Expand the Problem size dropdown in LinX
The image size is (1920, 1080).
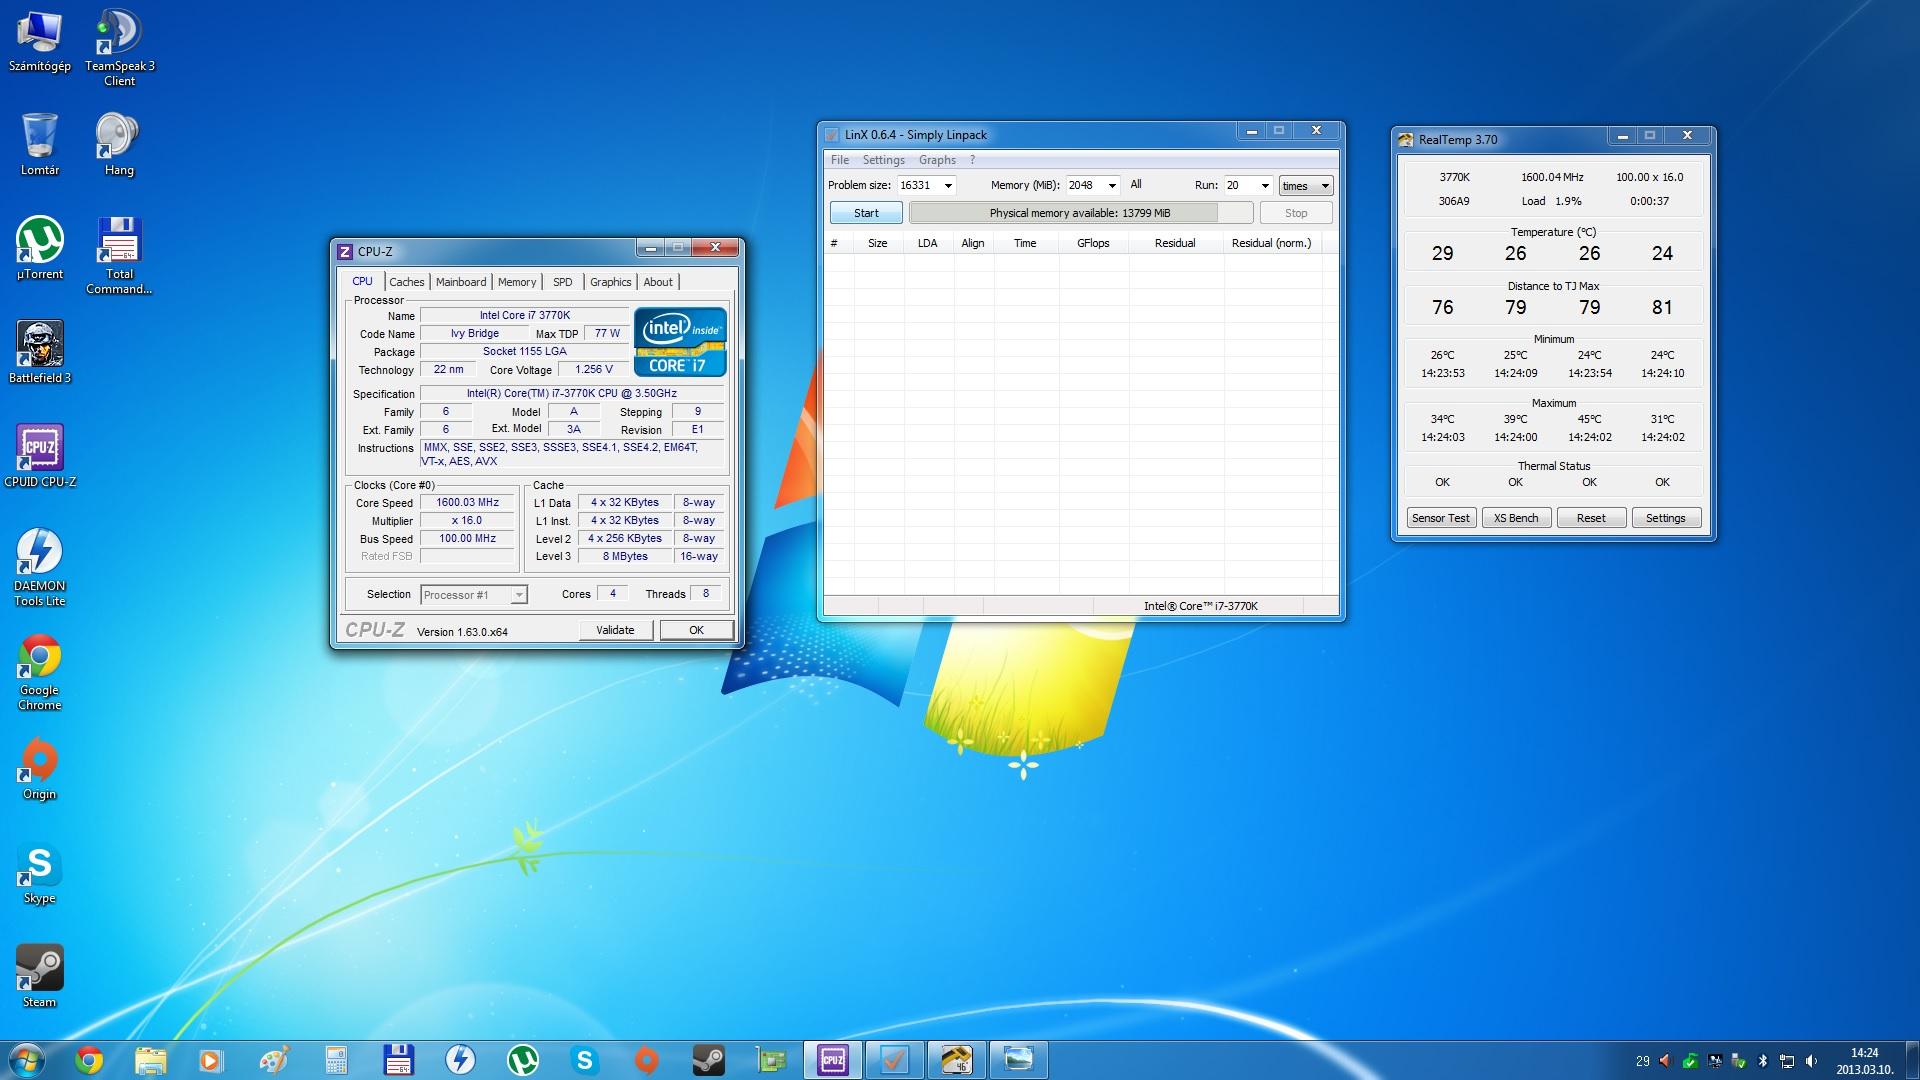coord(948,186)
